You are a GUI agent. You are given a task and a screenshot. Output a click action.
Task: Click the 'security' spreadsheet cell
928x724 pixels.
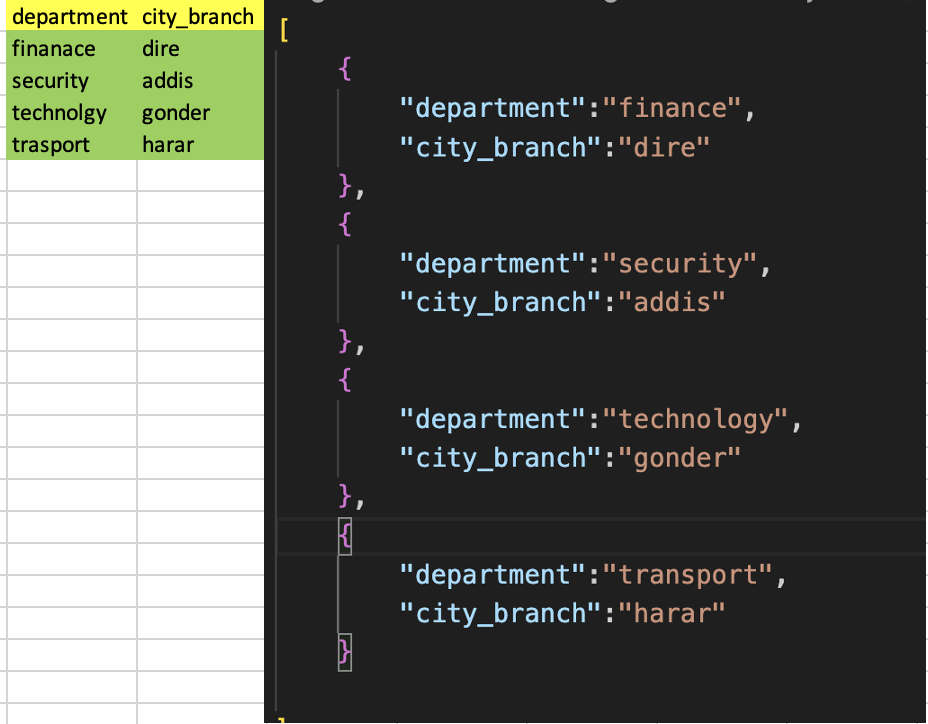pos(71,80)
